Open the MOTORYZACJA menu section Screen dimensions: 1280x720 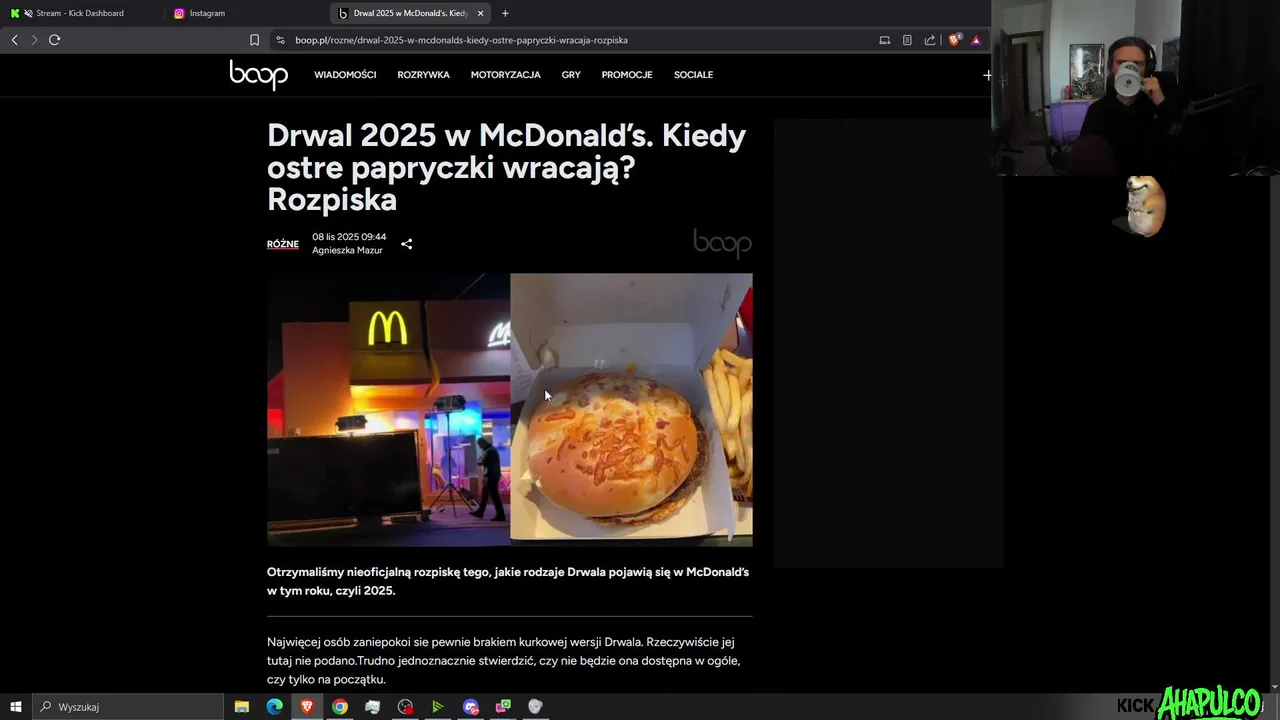pos(505,75)
